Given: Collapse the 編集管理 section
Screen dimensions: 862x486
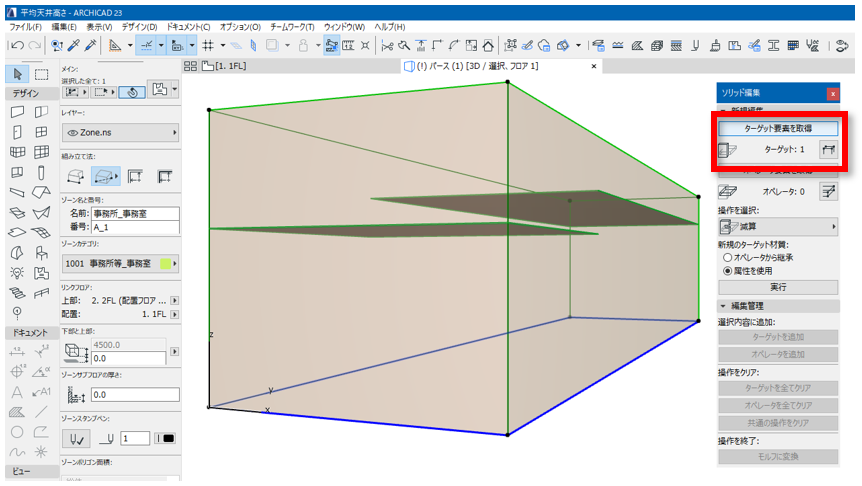Looking at the screenshot, I should coord(722,306).
